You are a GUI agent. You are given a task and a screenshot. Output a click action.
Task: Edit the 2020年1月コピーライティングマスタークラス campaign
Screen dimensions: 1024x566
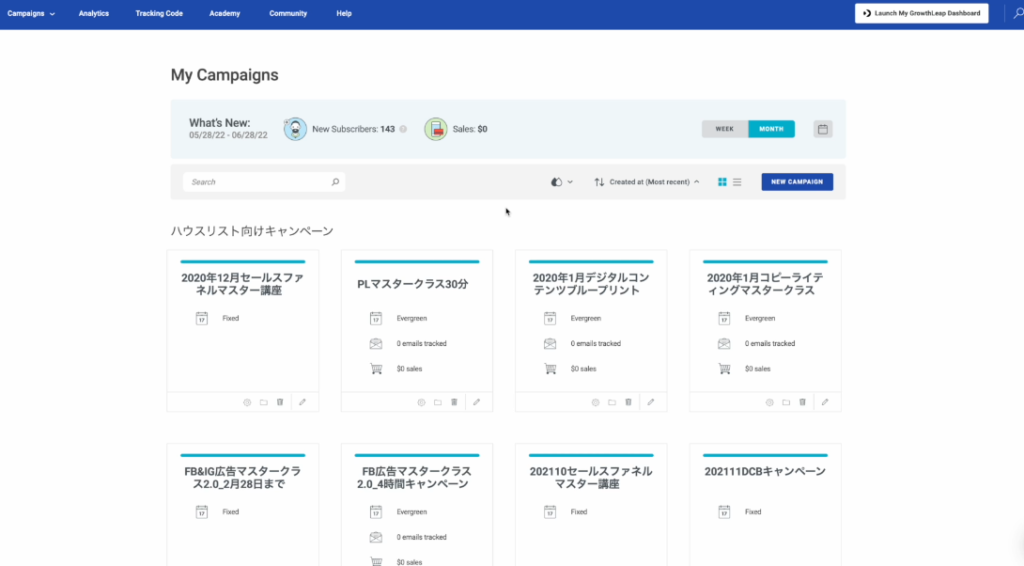(x=825, y=402)
